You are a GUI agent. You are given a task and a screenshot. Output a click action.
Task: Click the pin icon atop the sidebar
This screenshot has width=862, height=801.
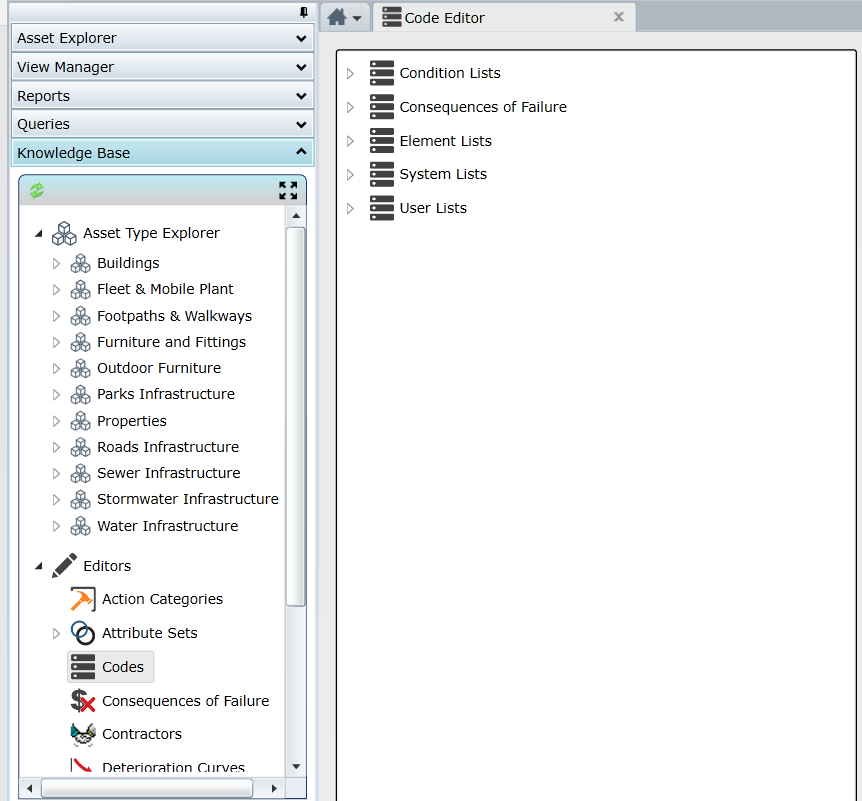pyautogui.click(x=303, y=12)
